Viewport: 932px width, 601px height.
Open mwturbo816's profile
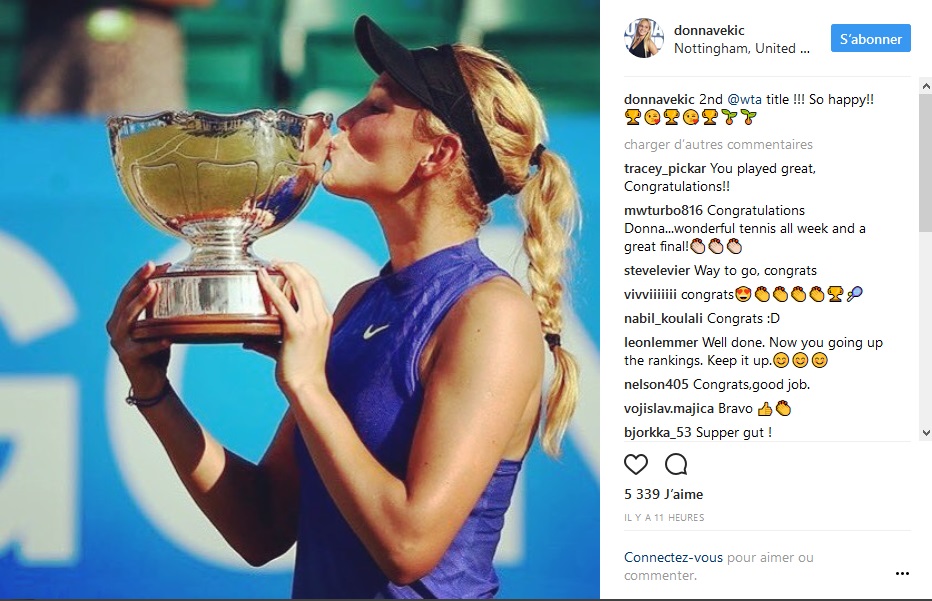pyautogui.click(x=663, y=210)
